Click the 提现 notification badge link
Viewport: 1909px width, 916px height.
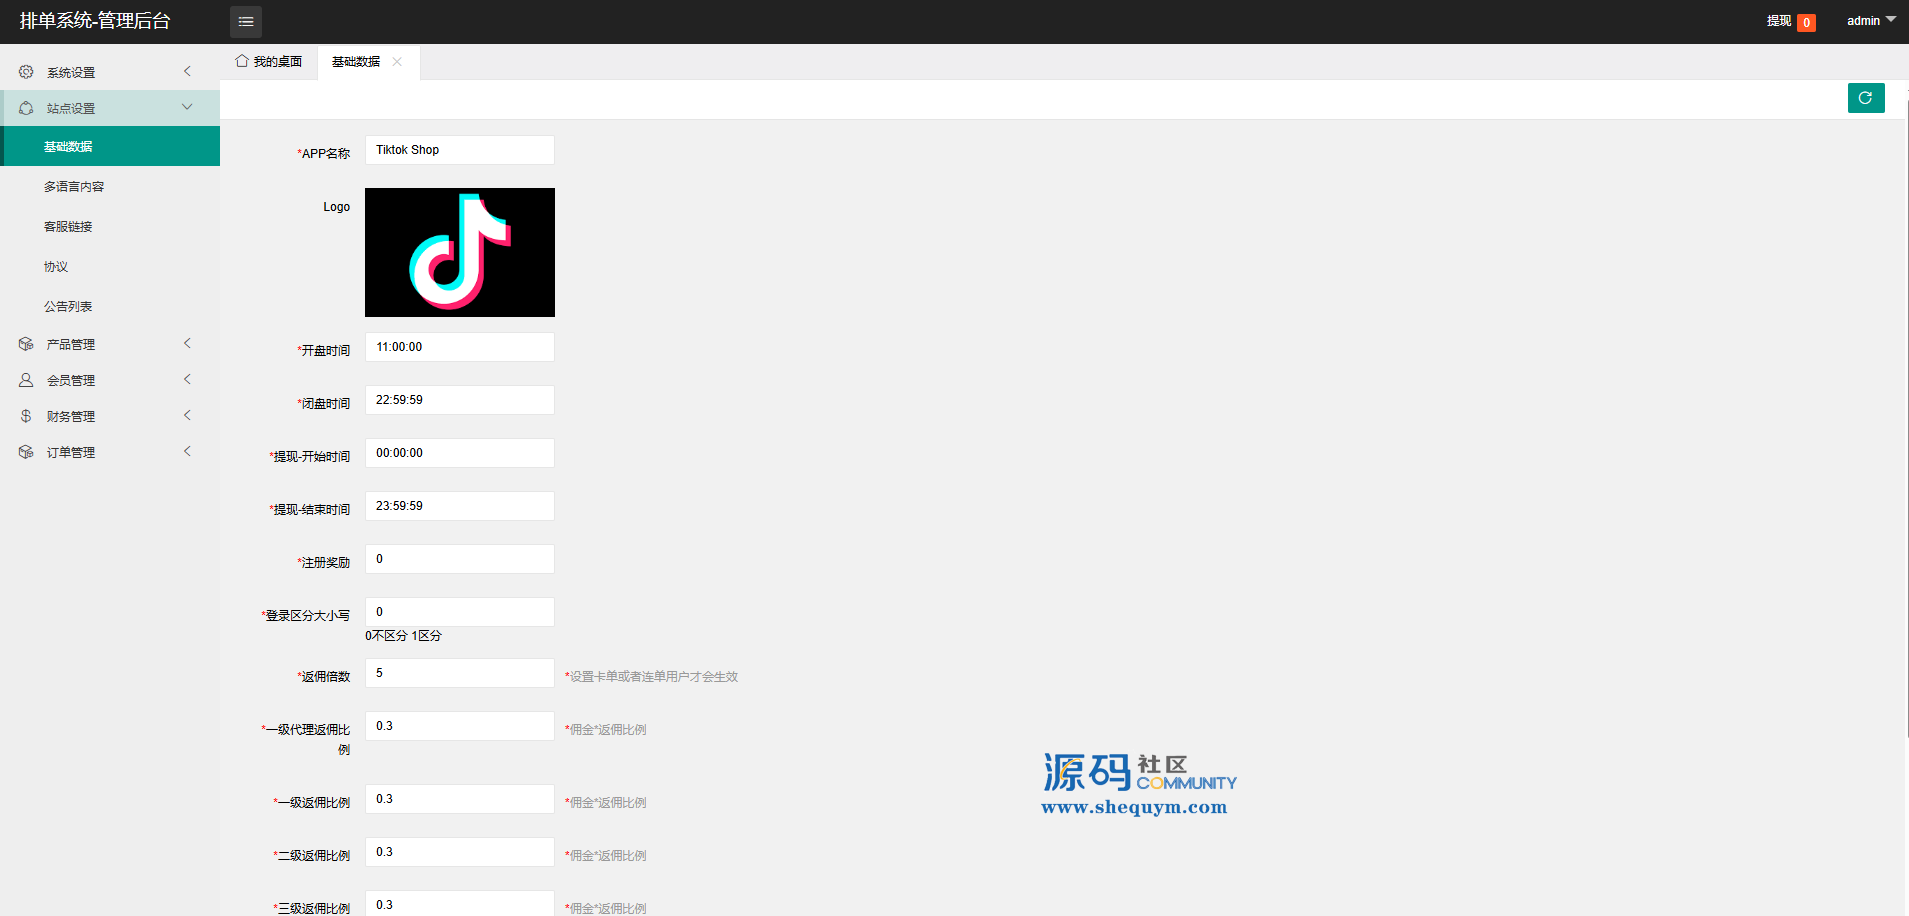click(x=1790, y=21)
